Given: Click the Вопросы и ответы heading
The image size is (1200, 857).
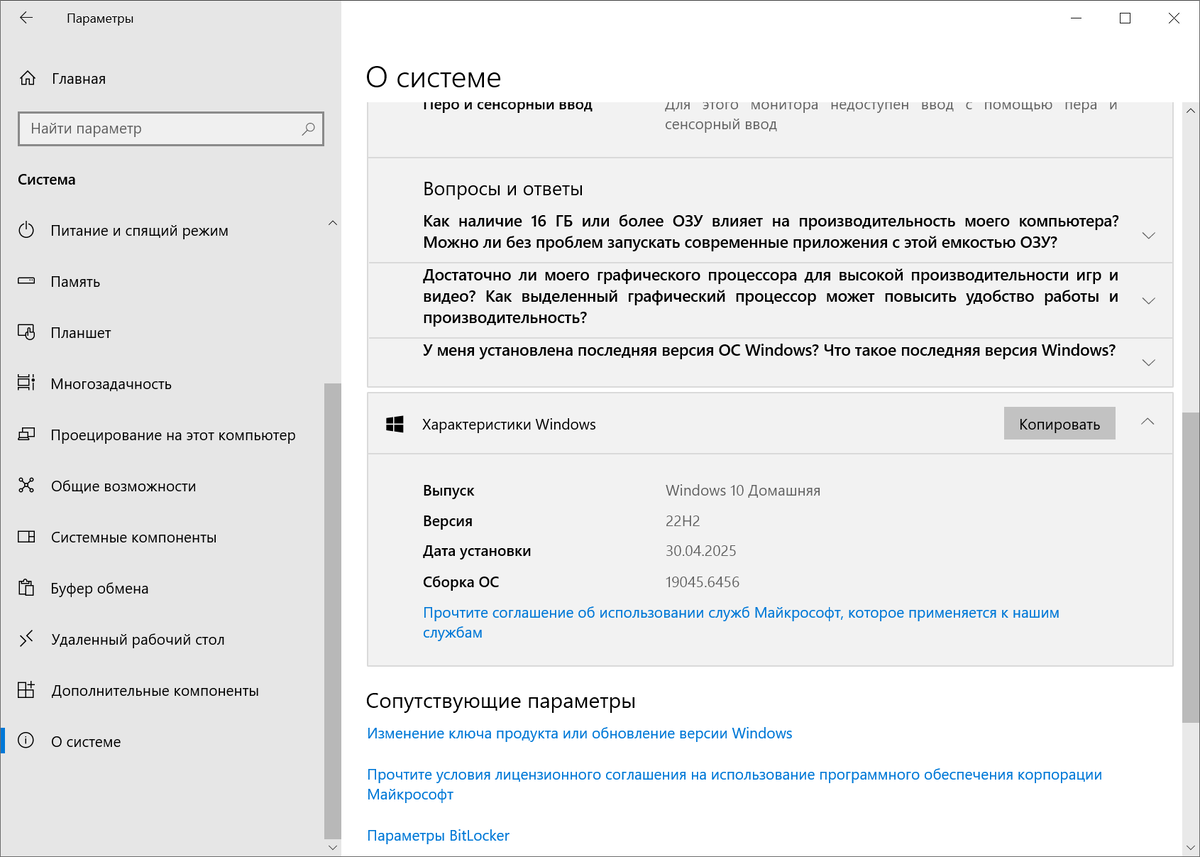Looking at the screenshot, I should [503, 189].
